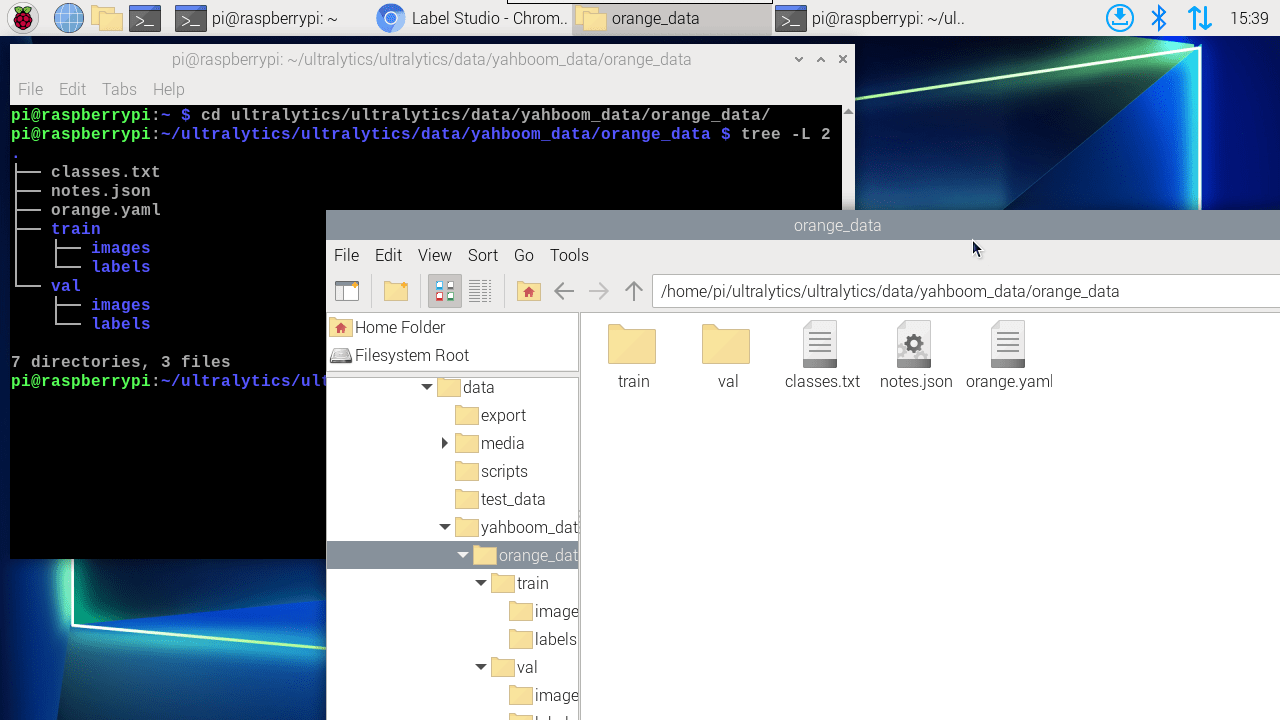Collapse the val node in the tree
The width and height of the screenshot is (1280, 720).
coord(481,667)
